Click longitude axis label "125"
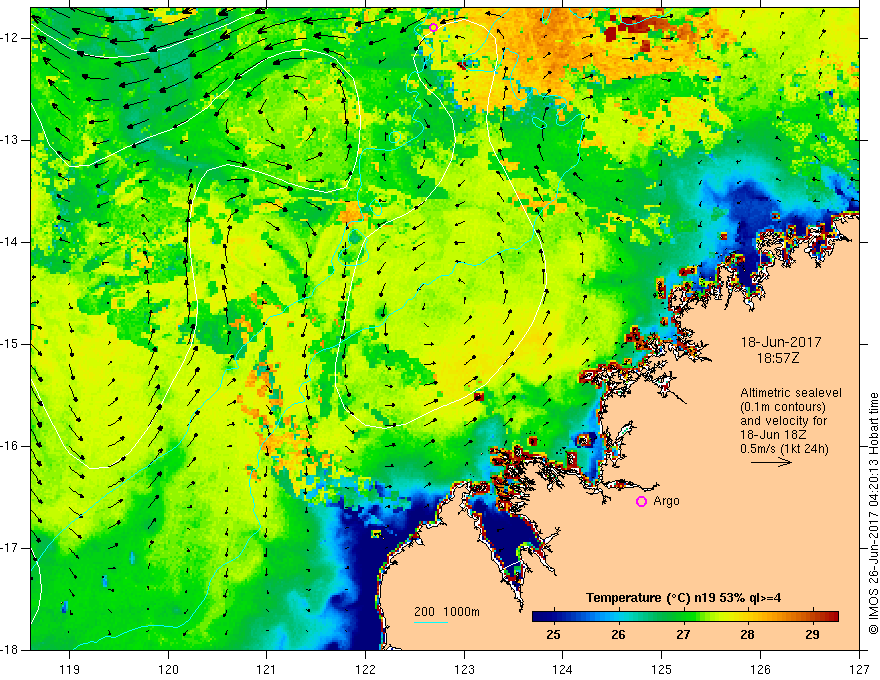This screenshot has height=680, width=880. point(662,669)
